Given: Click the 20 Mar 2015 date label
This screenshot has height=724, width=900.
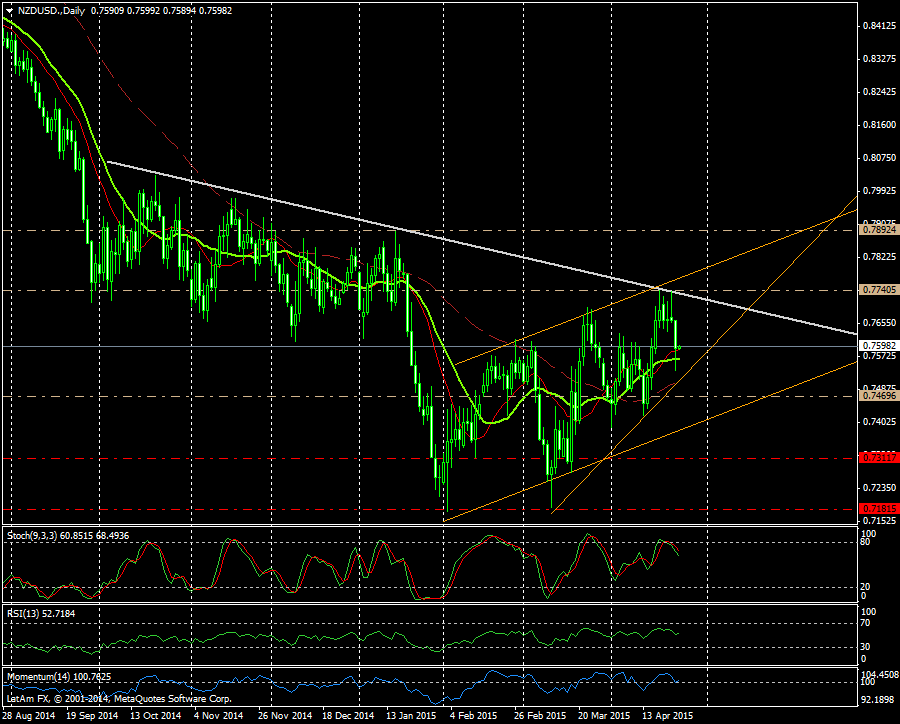Looking at the screenshot, I should pyautogui.click(x=603, y=716).
